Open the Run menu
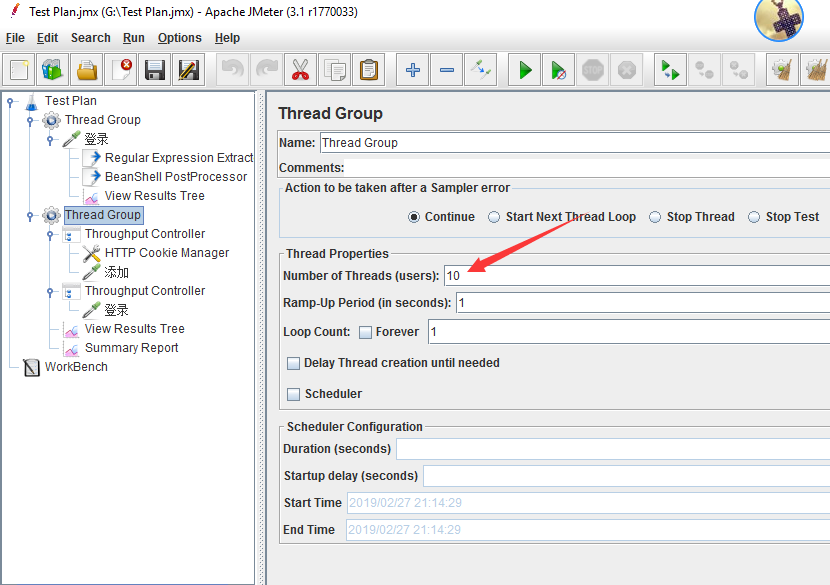The width and height of the screenshot is (830, 585). [133, 38]
